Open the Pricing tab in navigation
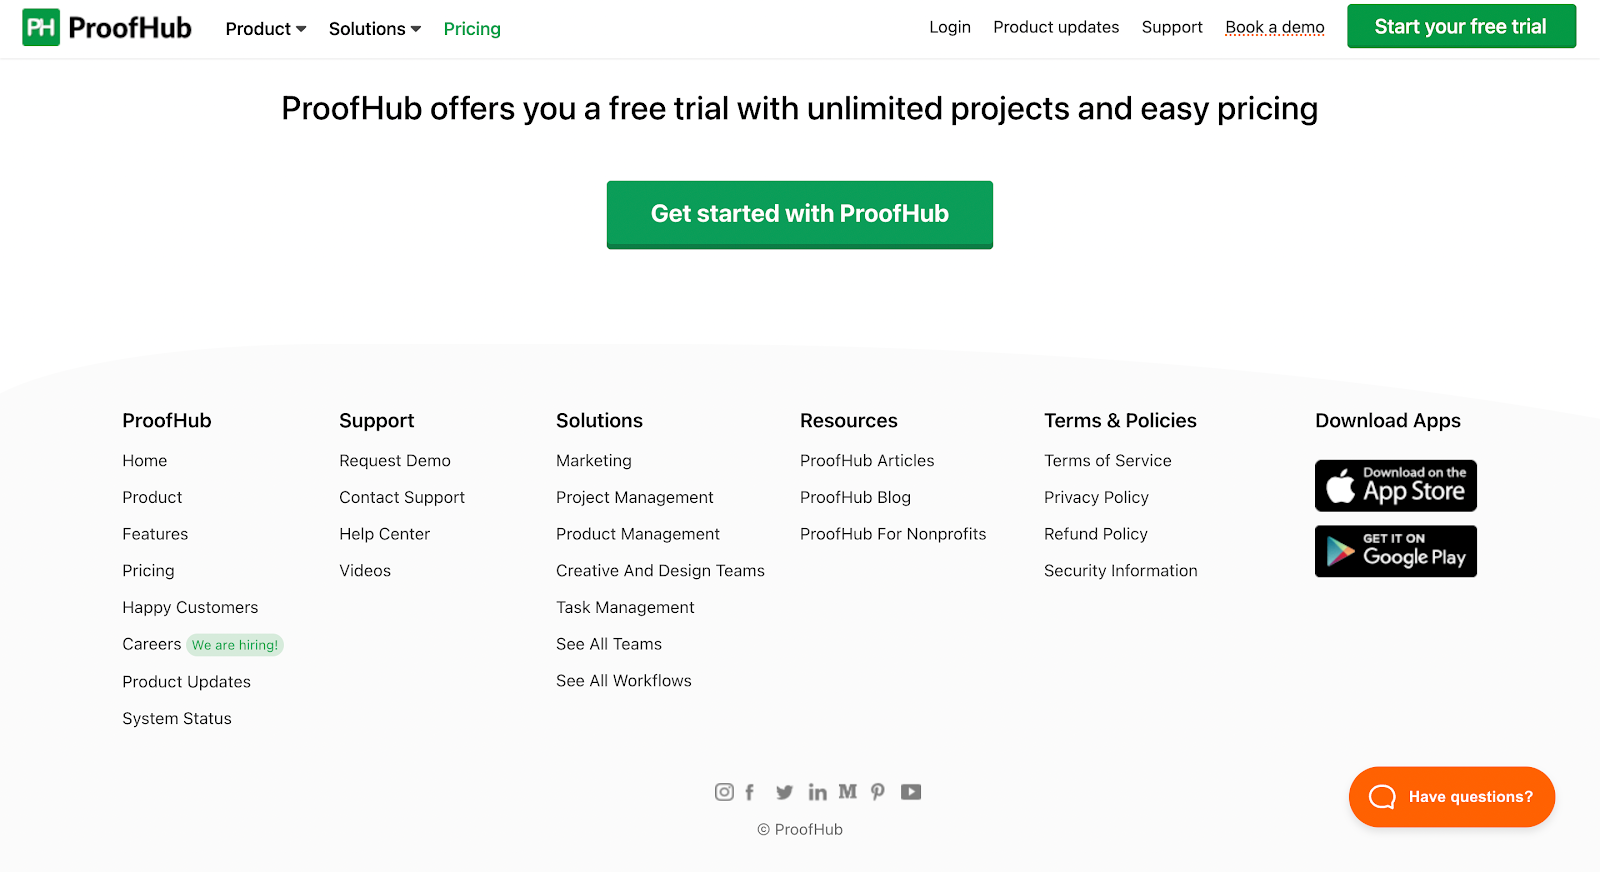Screen dimensions: 1600x872 [472, 29]
